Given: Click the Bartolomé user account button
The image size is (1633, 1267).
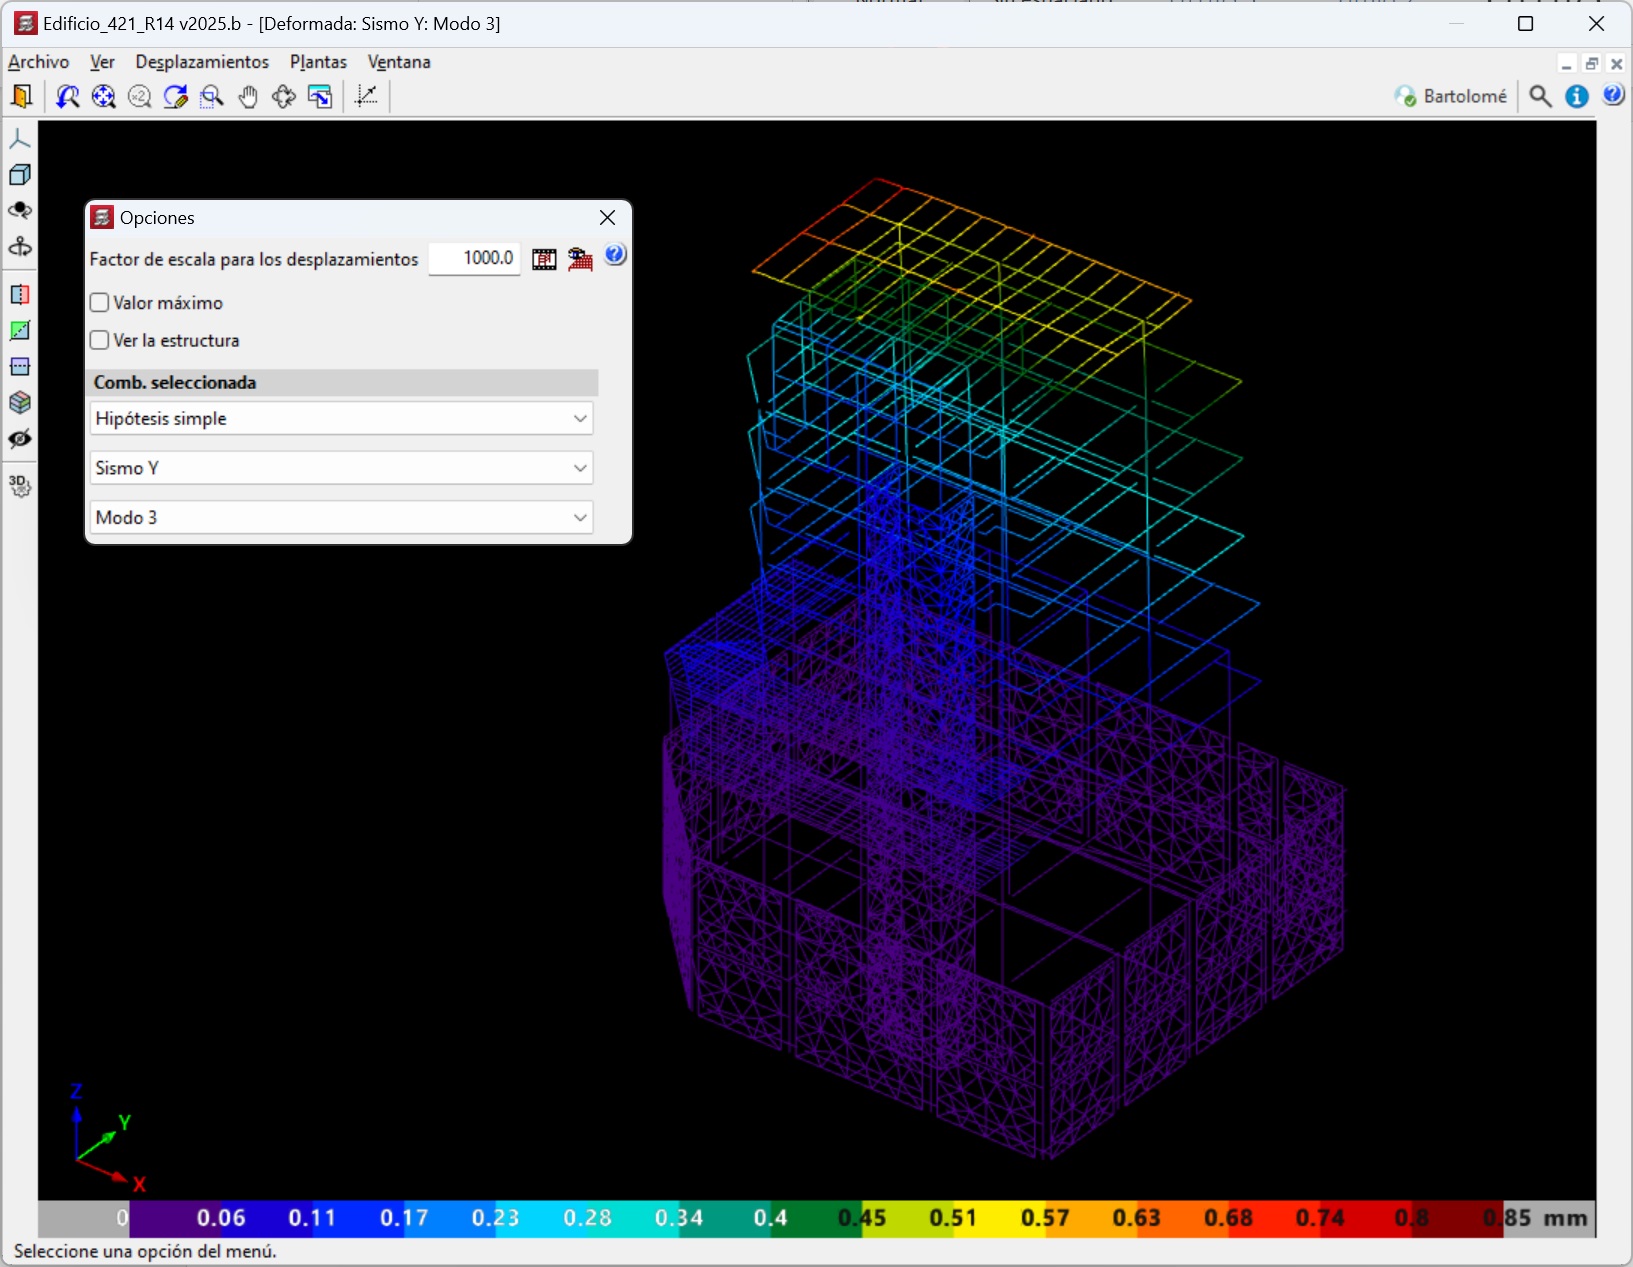Looking at the screenshot, I should (x=1451, y=96).
